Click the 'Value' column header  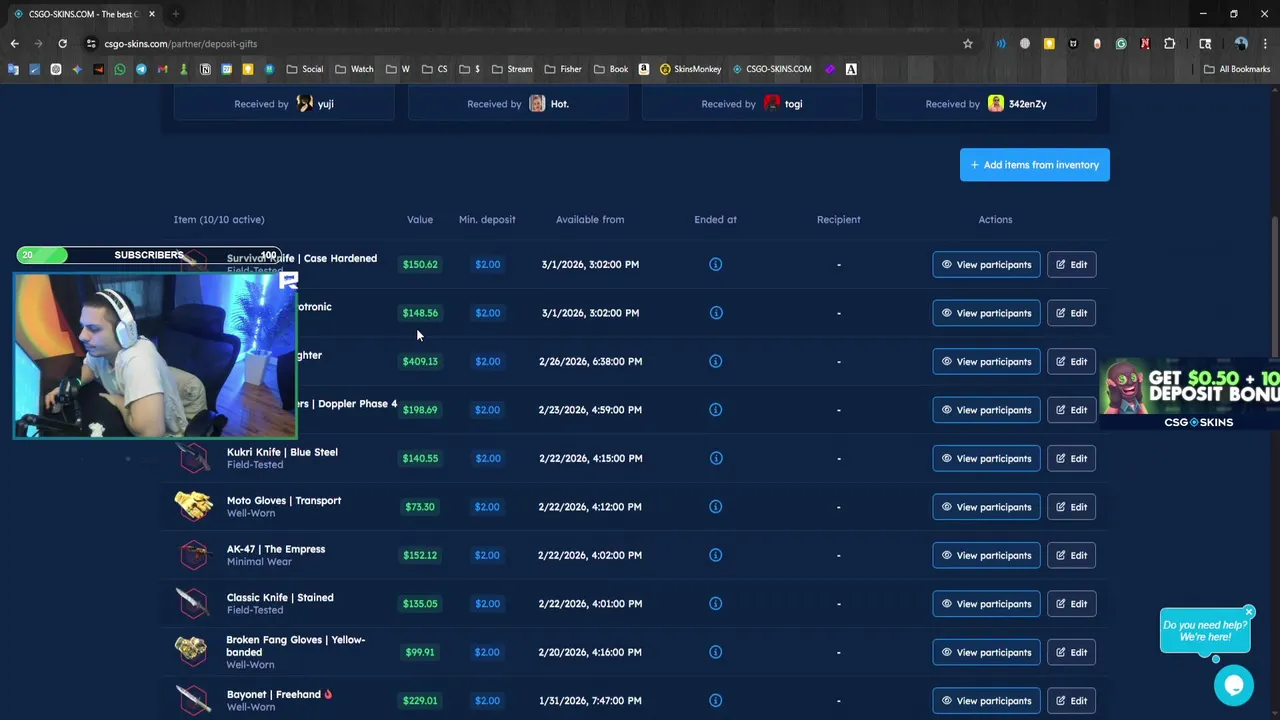point(420,219)
